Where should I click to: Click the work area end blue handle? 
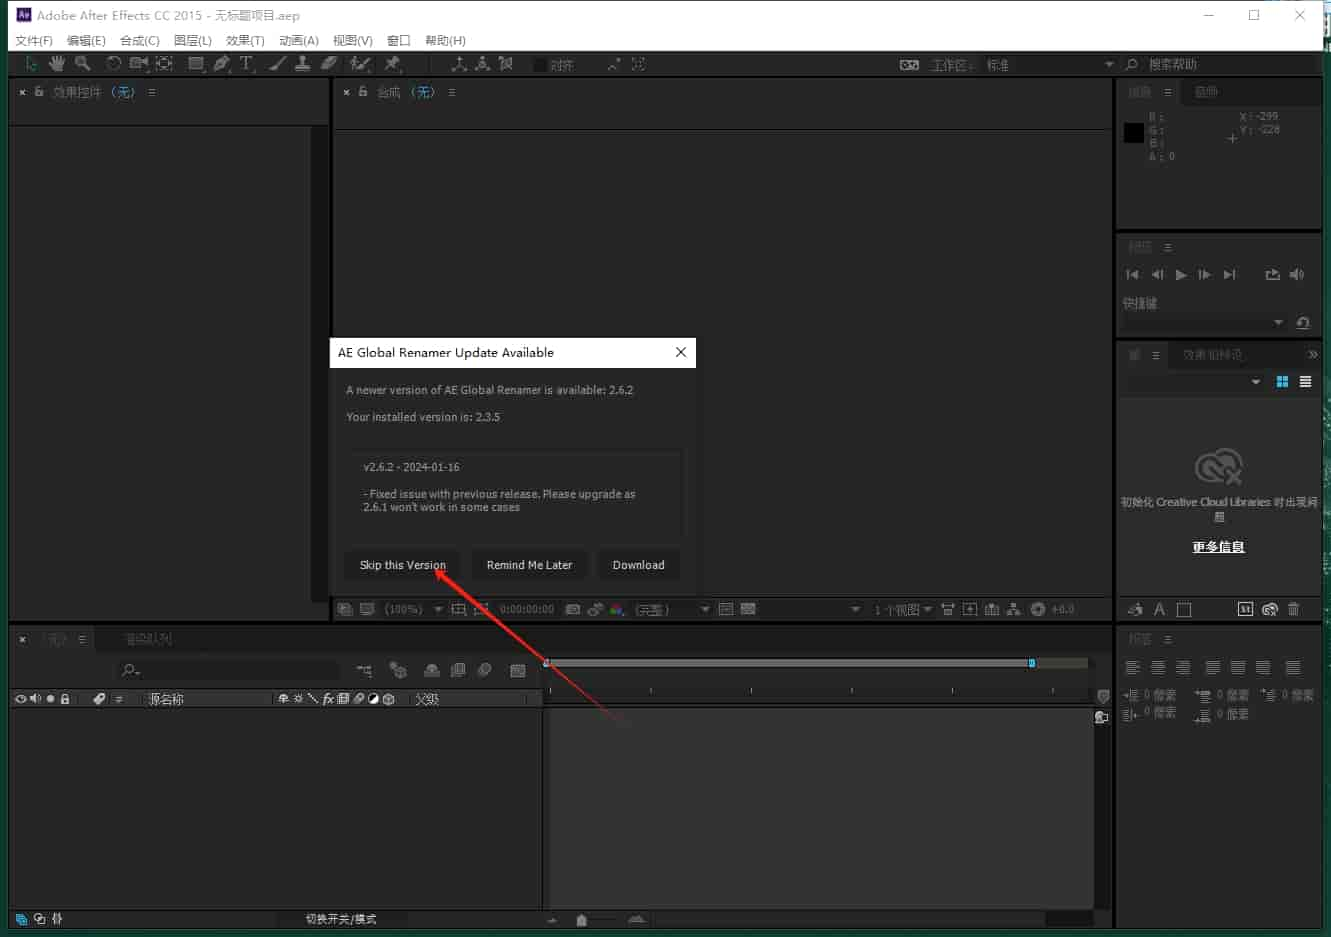[1032, 663]
